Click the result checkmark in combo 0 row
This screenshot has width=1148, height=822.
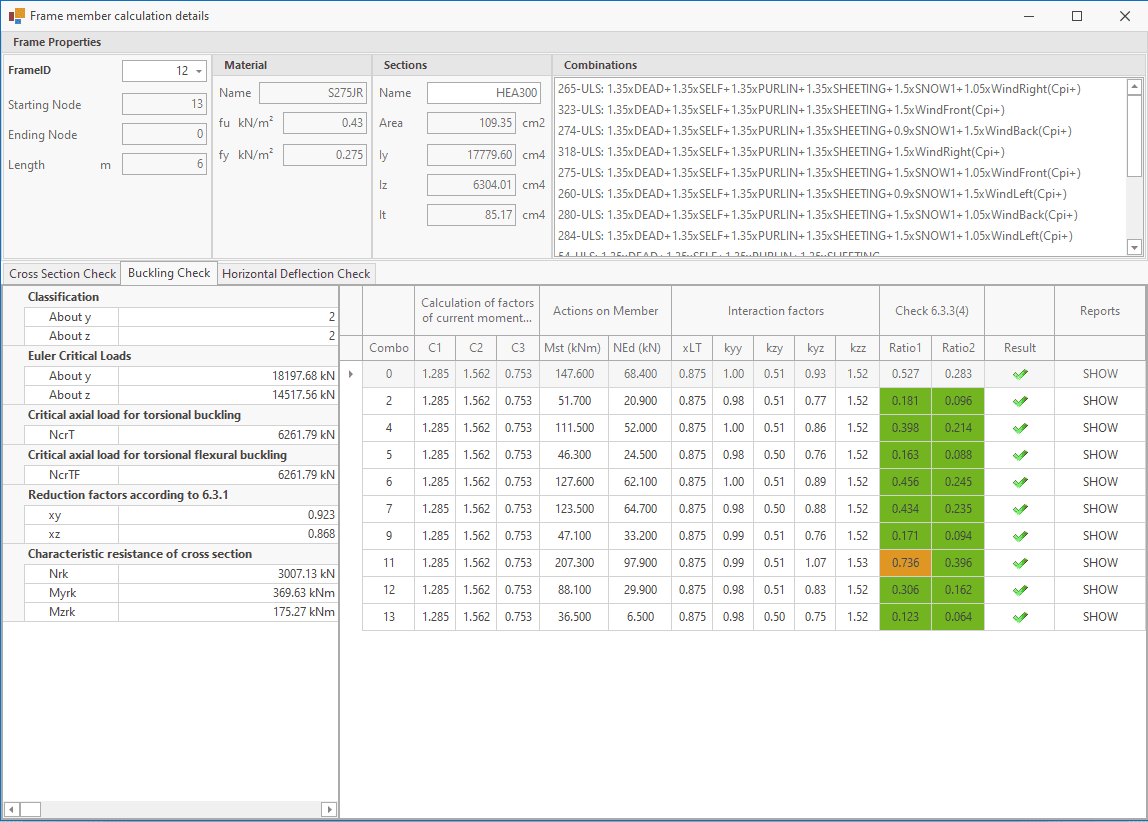pos(1019,374)
